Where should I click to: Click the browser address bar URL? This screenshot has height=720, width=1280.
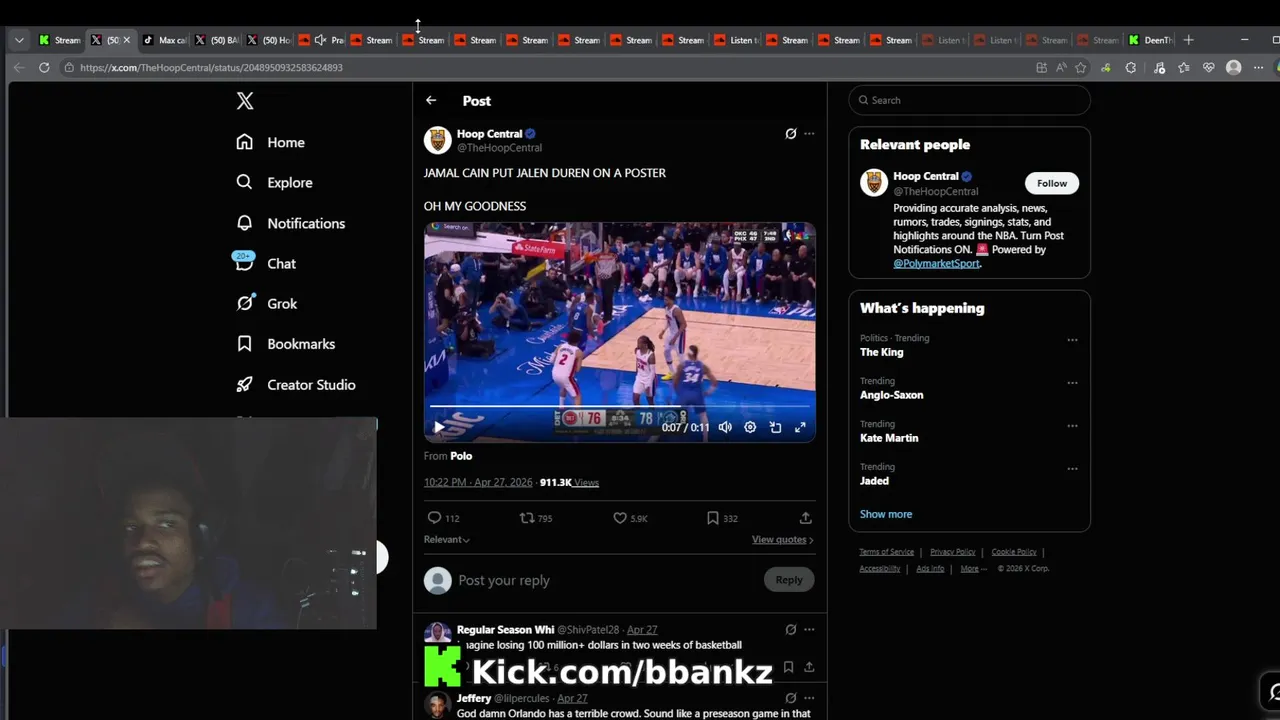(211, 67)
